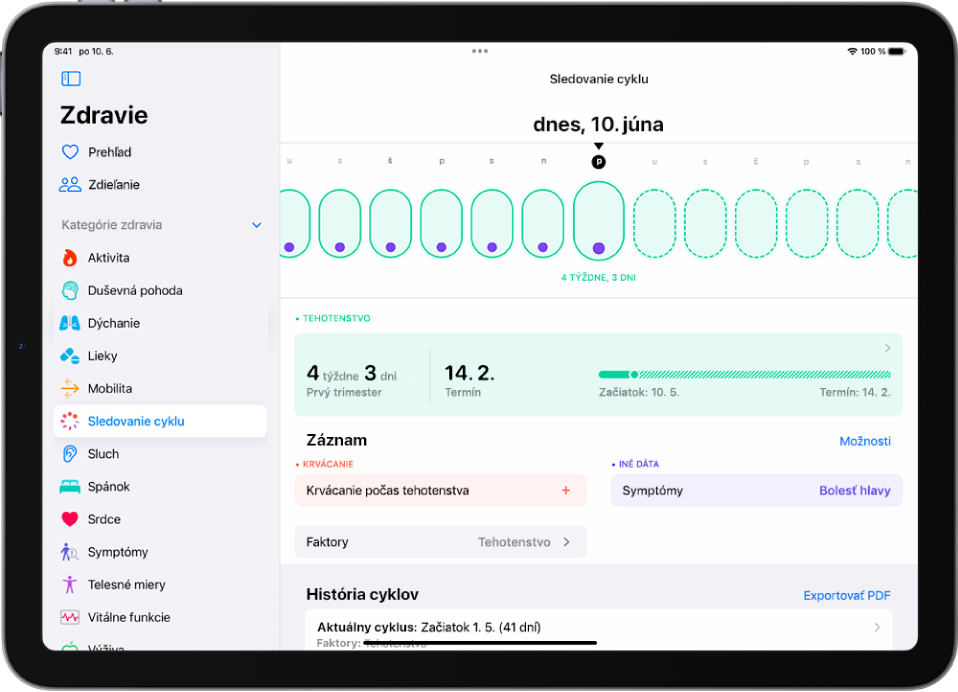Select today's P day marker
Screen dimensions: 958x692
pyautogui.click(x=599, y=162)
